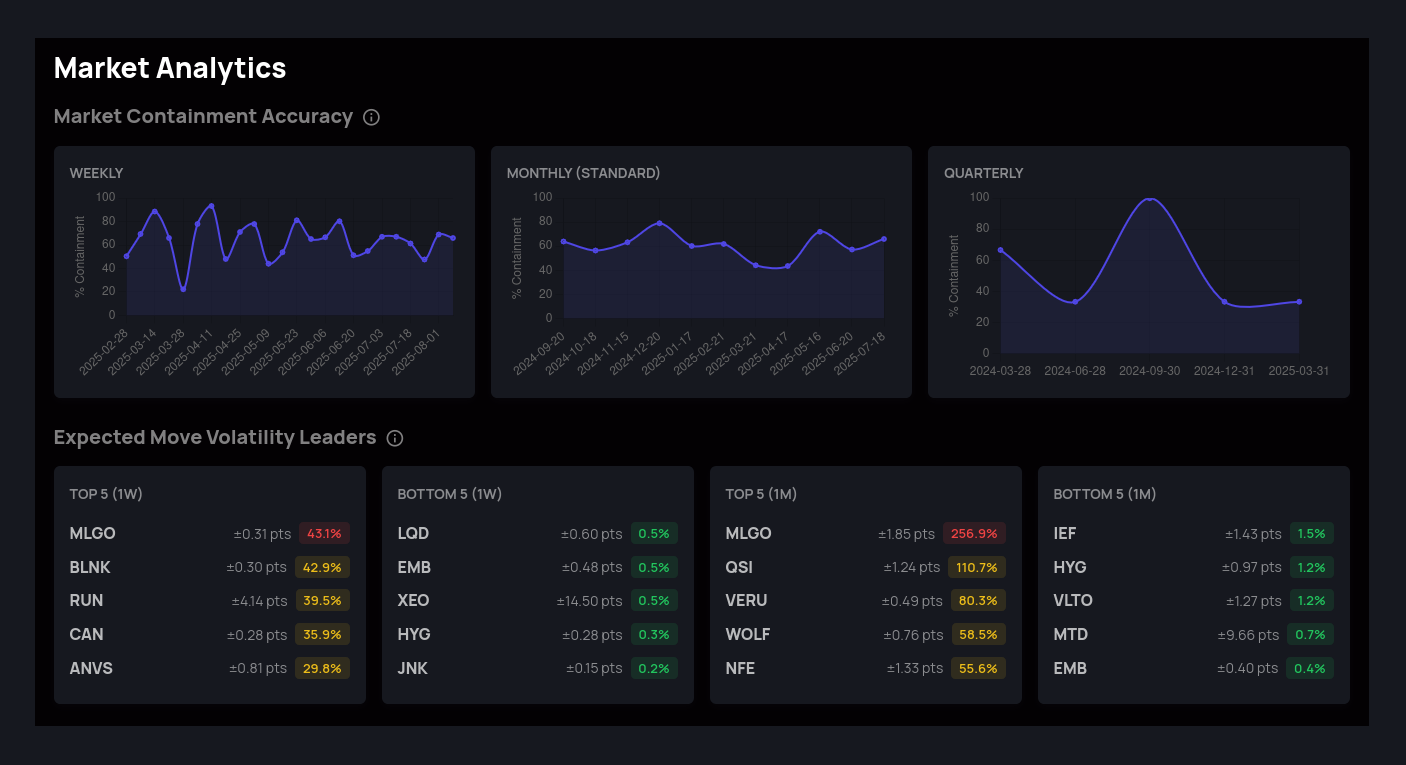
Task: Click the Weekly chart title
Action: (96, 173)
